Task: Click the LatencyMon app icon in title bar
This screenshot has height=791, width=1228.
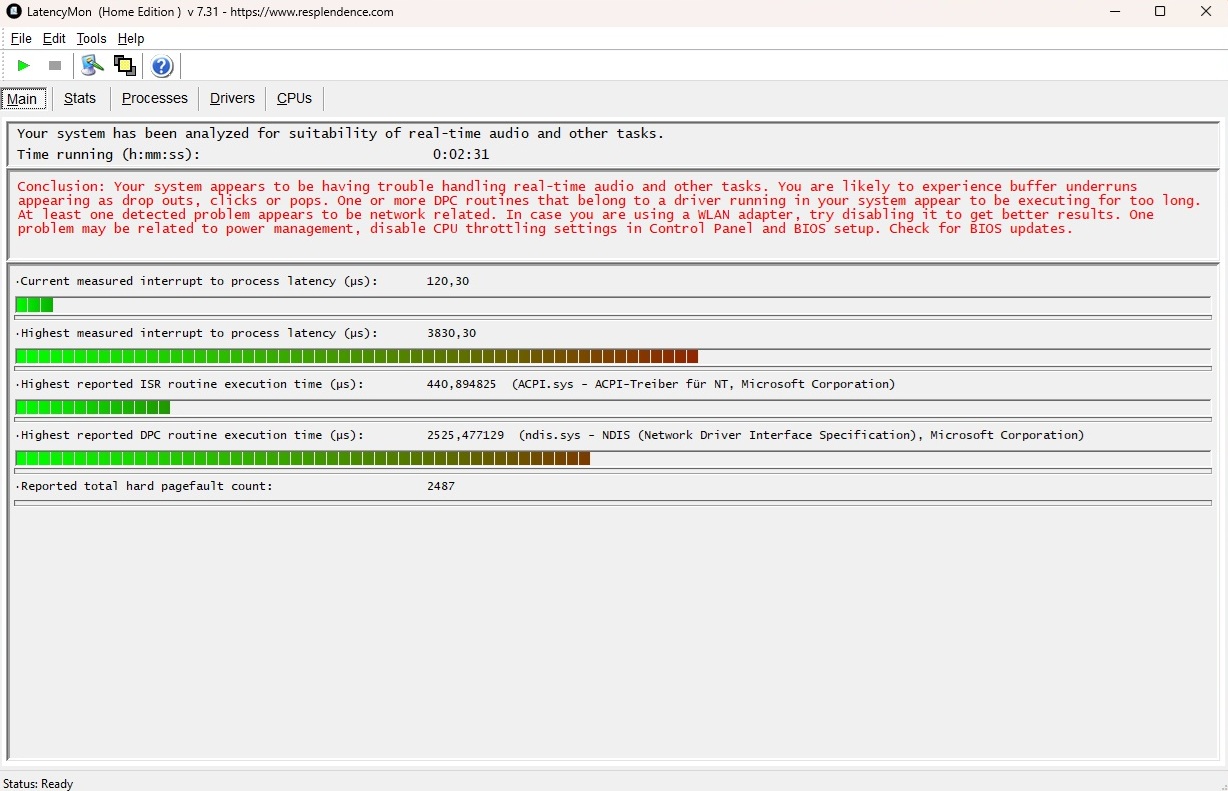Action: pyautogui.click(x=14, y=12)
